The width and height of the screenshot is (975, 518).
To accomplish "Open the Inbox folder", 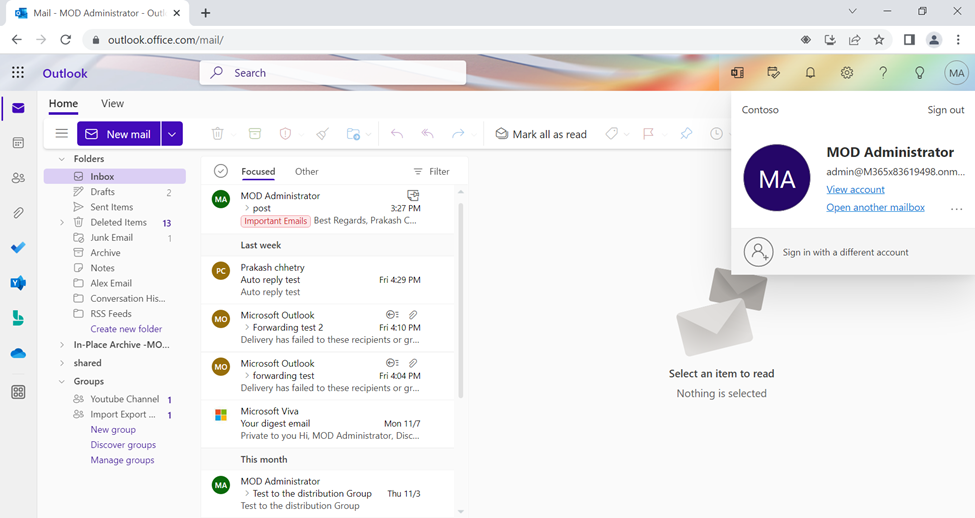I will (x=115, y=177).
